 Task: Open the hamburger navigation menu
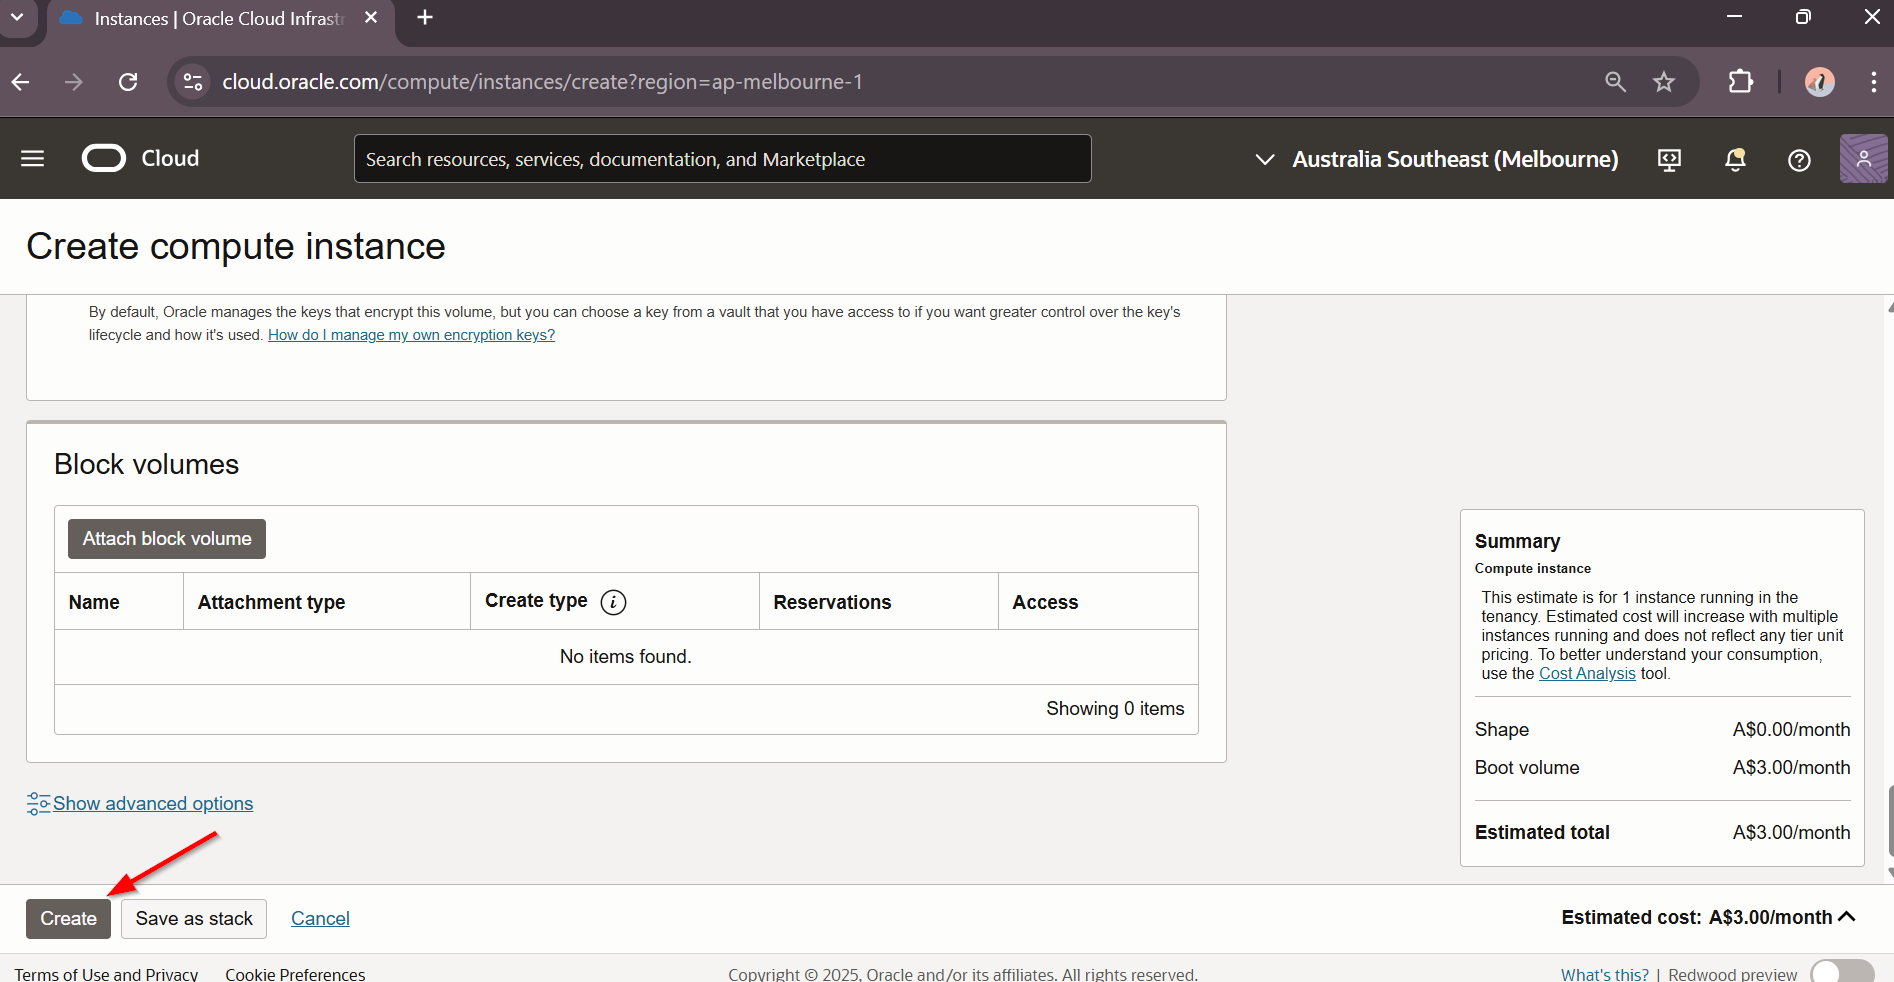[x=32, y=159]
